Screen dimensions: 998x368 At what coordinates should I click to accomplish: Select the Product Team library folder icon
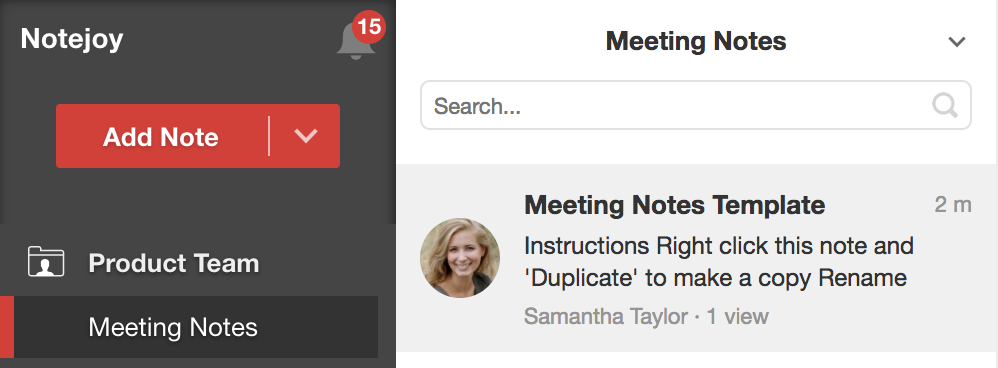point(46,262)
